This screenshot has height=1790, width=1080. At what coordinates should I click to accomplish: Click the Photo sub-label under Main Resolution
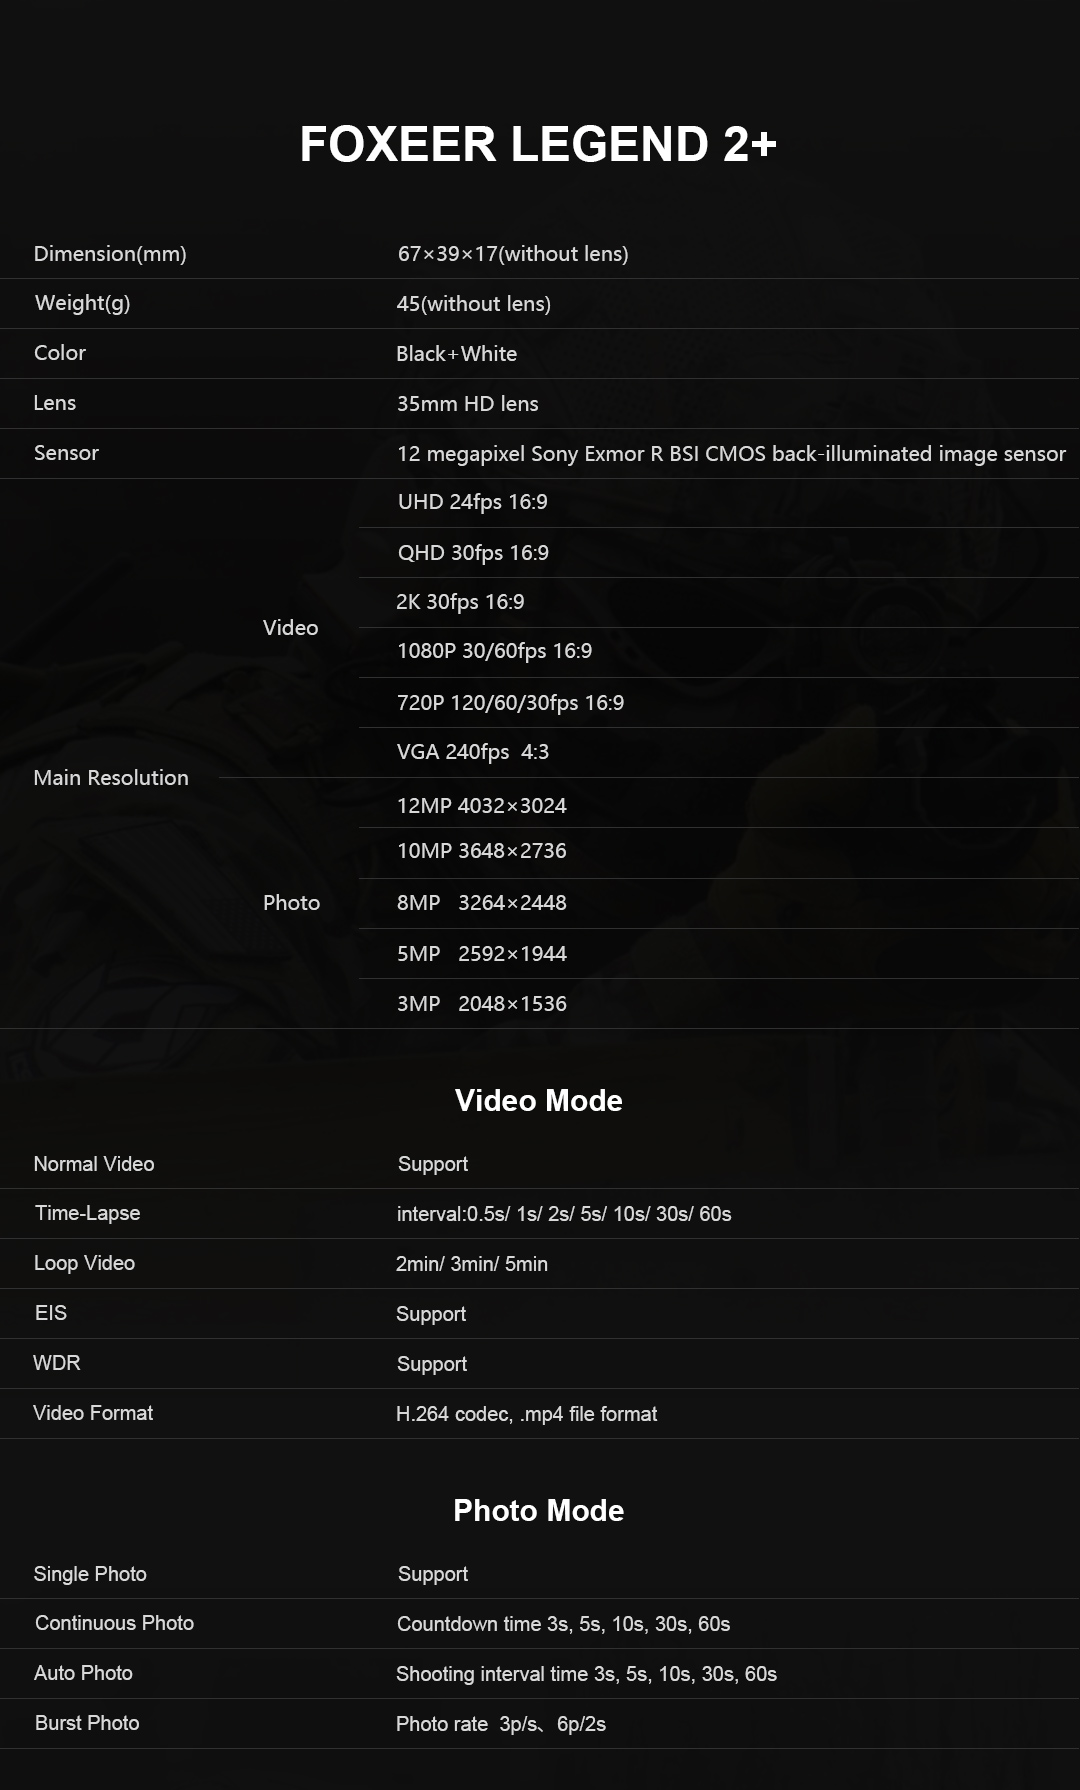point(292,903)
